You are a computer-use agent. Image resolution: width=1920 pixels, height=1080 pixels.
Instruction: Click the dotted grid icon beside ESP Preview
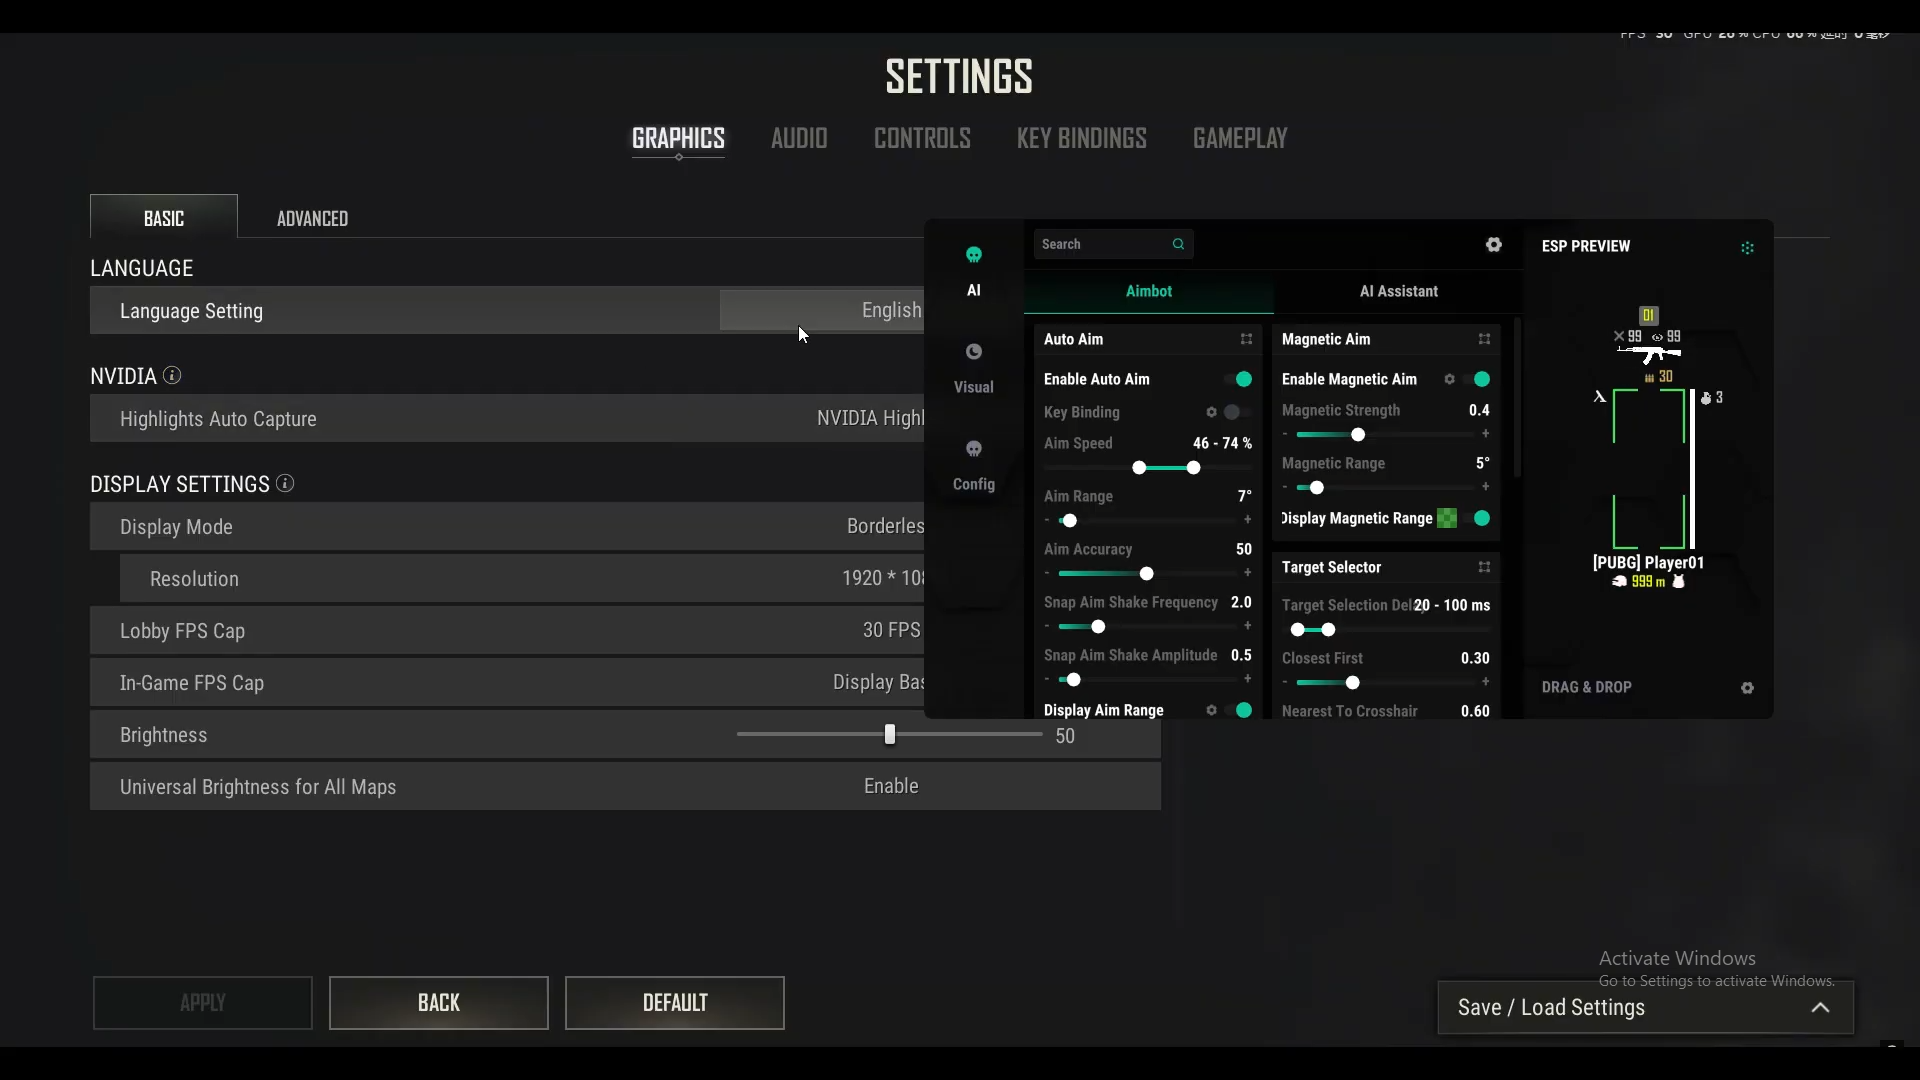click(1747, 248)
